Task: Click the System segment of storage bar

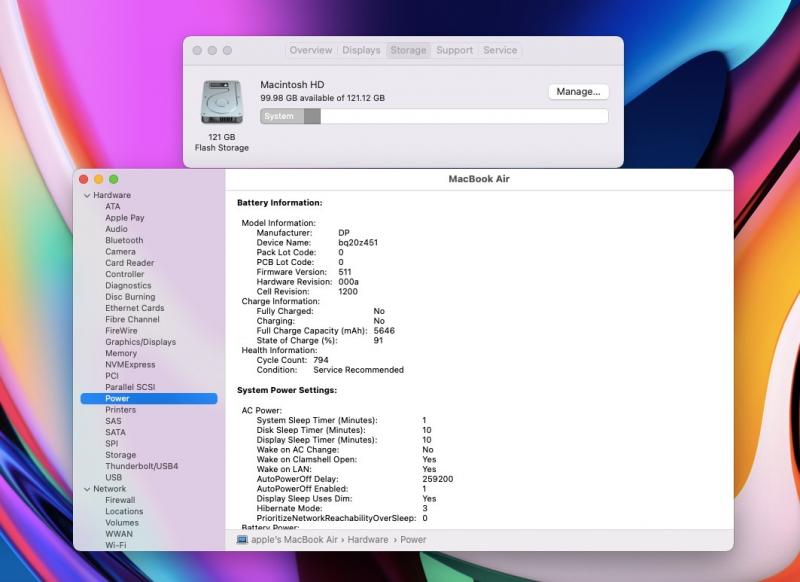Action: tap(282, 116)
